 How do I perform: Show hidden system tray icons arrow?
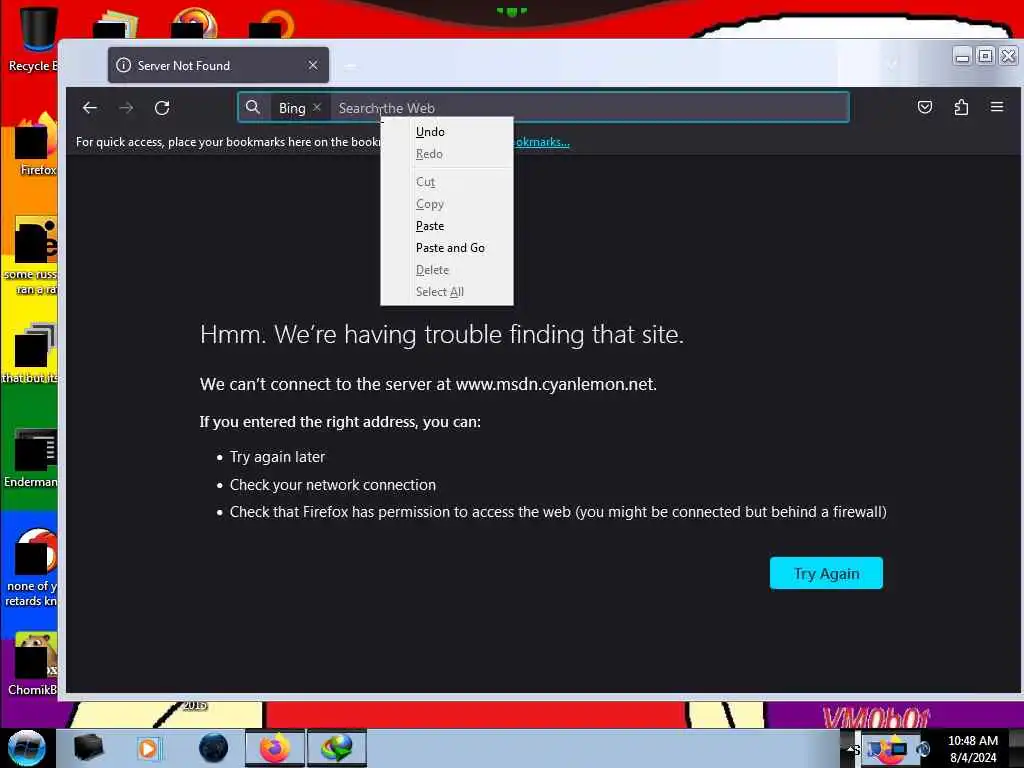[852, 749]
